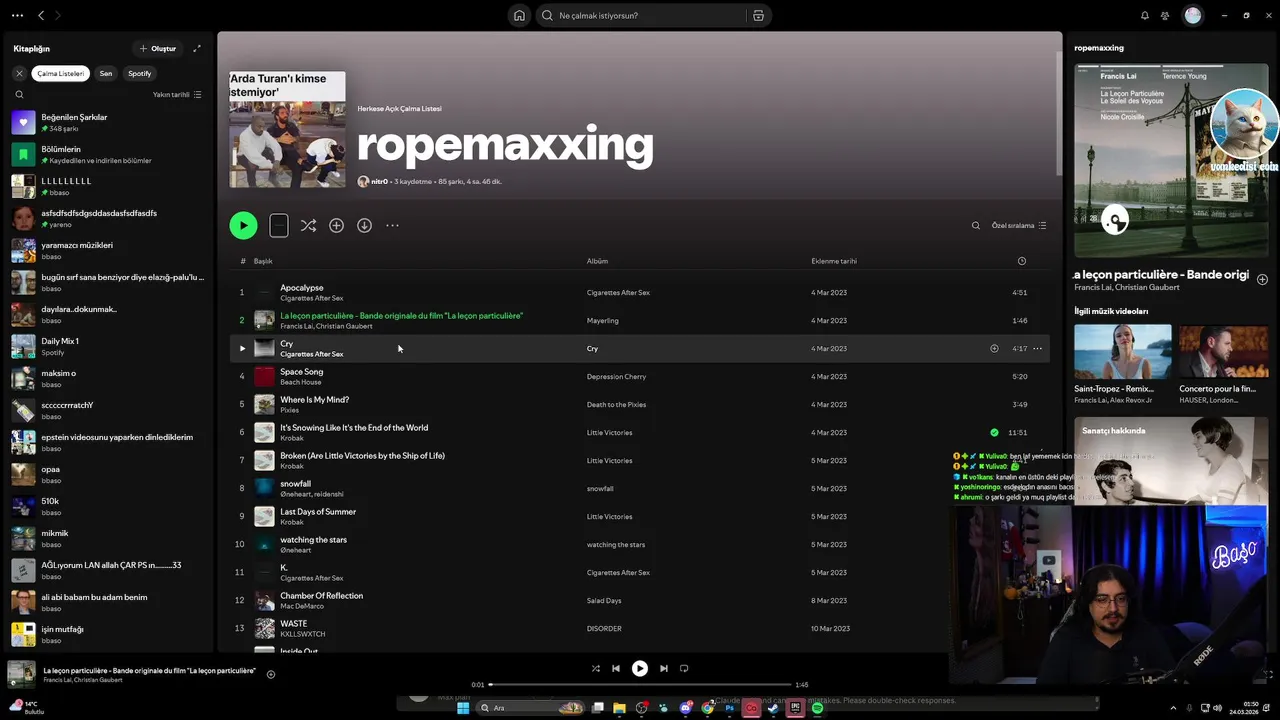This screenshot has width=1280, height=720.
Task: Click the duration clock column header
Action: [x=1021, y=261]
